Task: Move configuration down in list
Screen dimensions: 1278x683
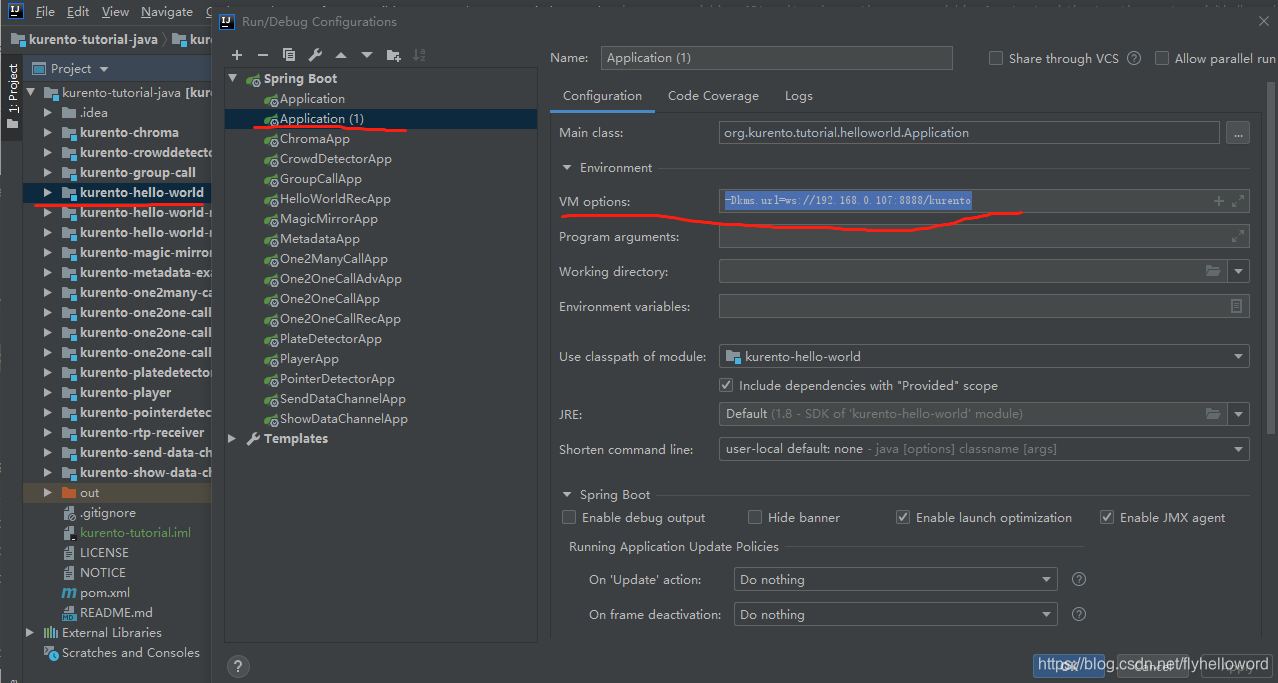Action: pyautogui.click(x=367, y=55)
